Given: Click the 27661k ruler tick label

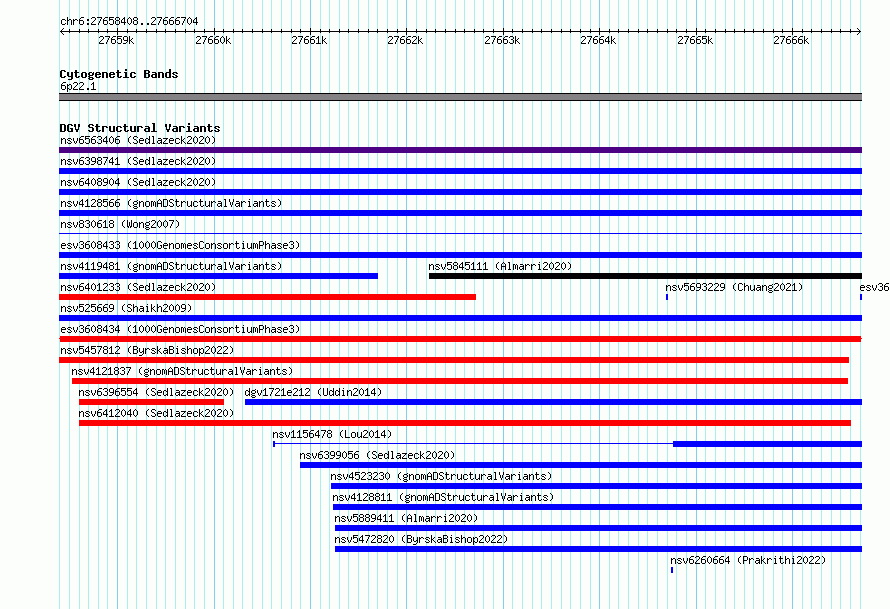Looking at the screenshot, I should pyautogui.click(x=309, y=40).
